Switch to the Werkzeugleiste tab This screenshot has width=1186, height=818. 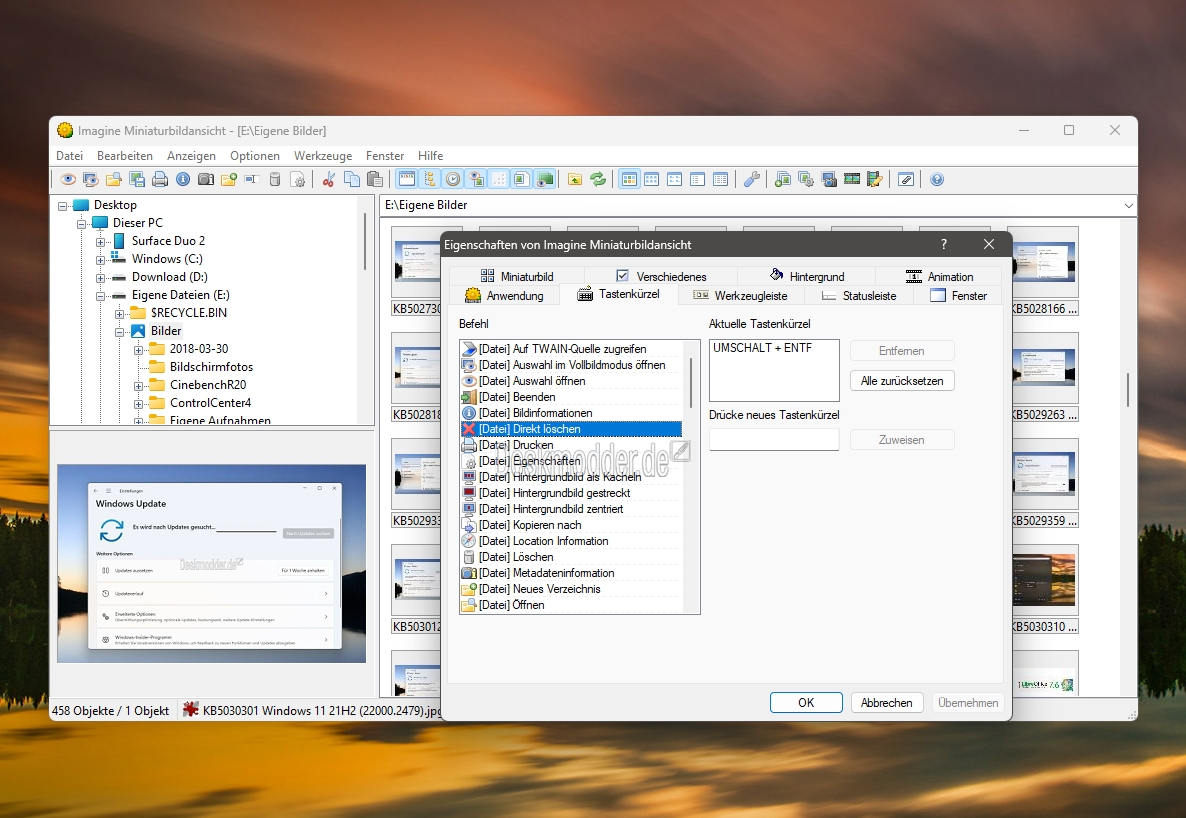740,296
